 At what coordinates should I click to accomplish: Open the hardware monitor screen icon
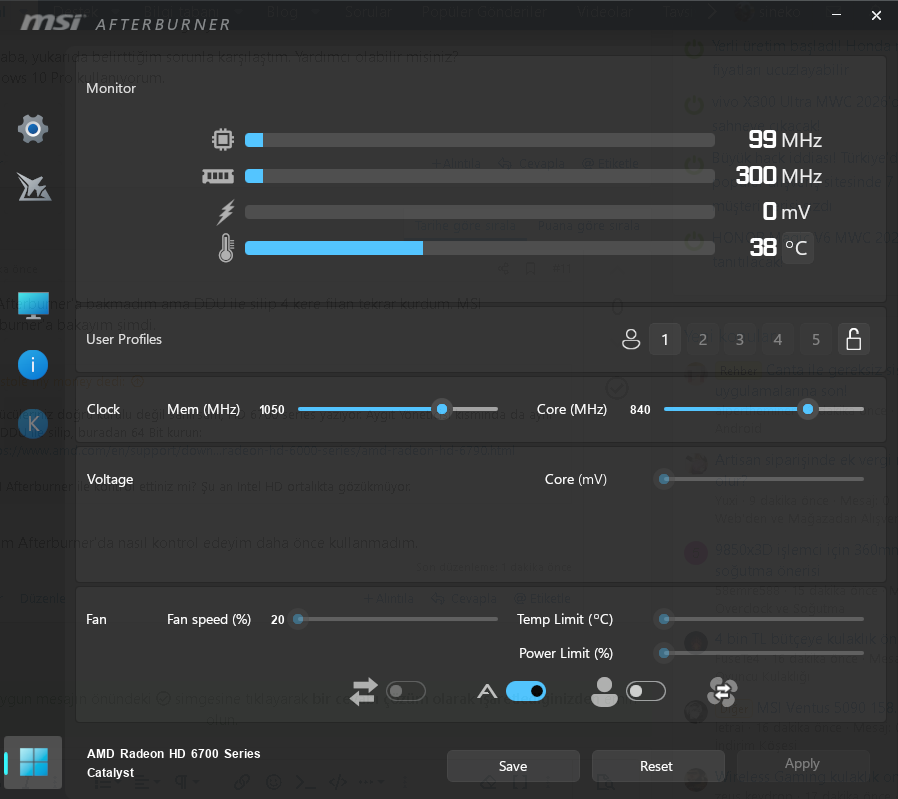click(33, 306)
